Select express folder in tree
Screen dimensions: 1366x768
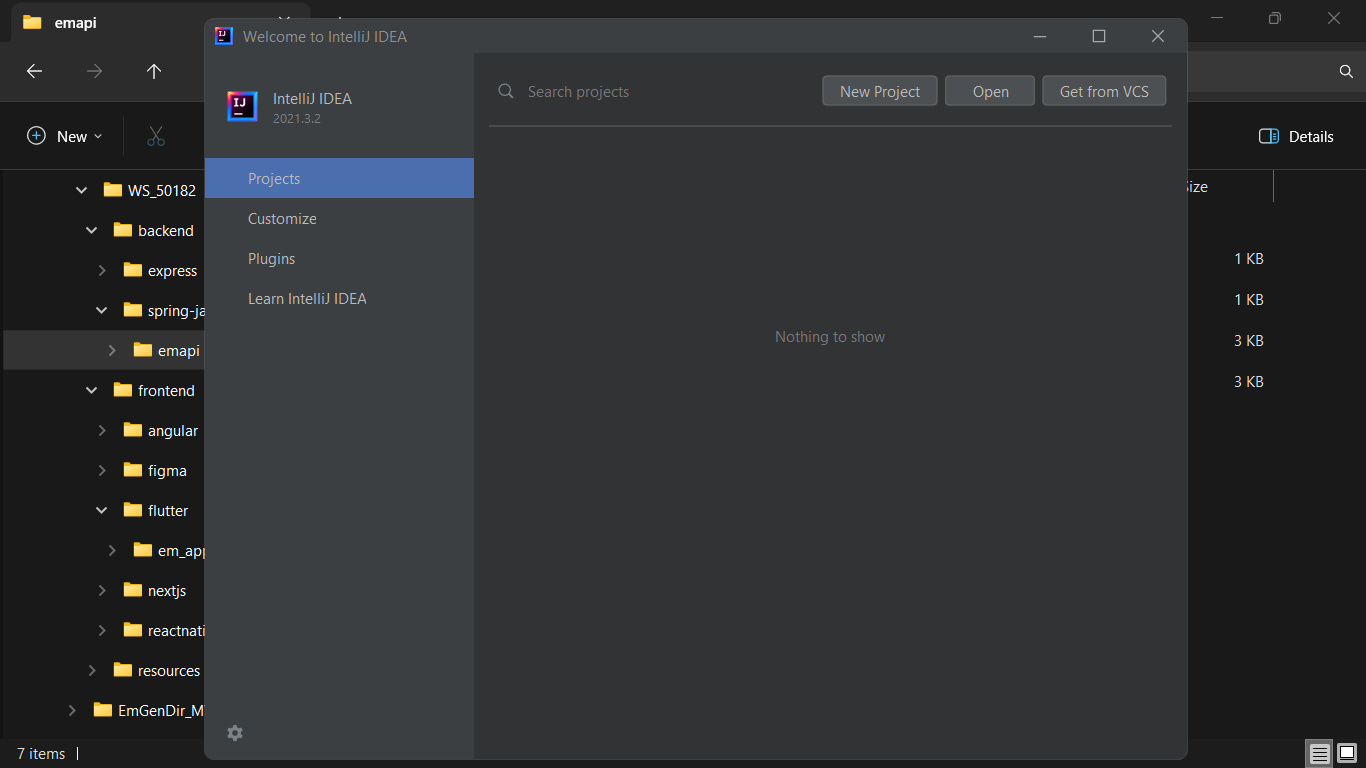[x=172, y=270]
